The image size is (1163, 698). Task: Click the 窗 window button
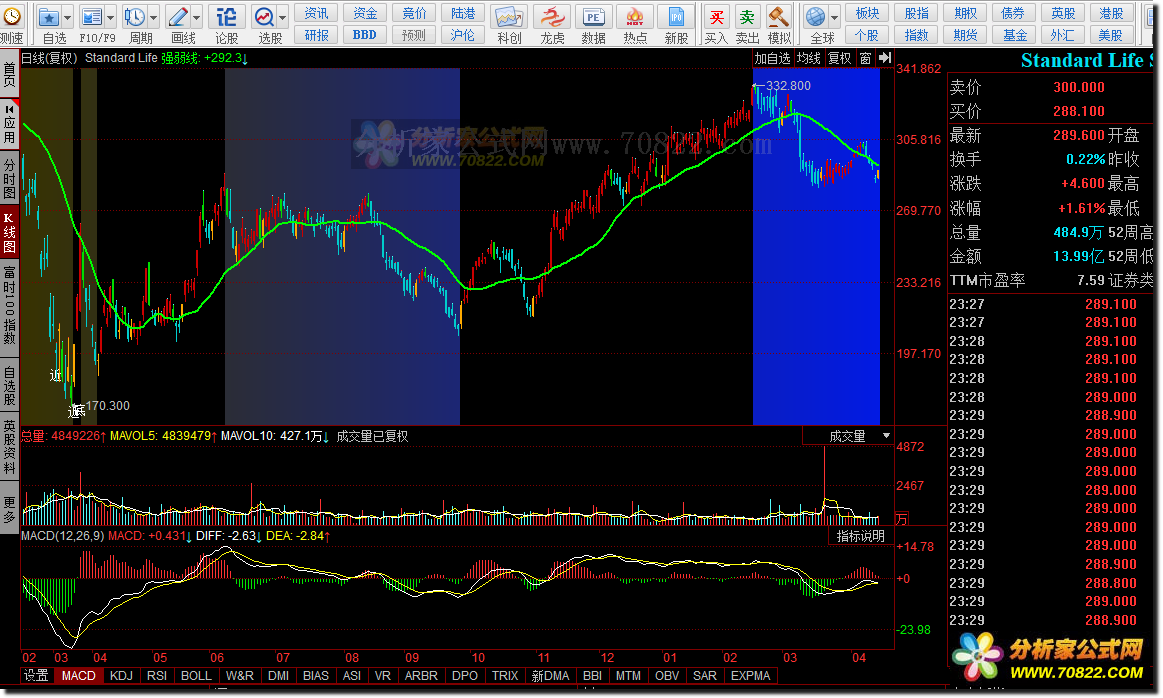click(x=866, y=58)
